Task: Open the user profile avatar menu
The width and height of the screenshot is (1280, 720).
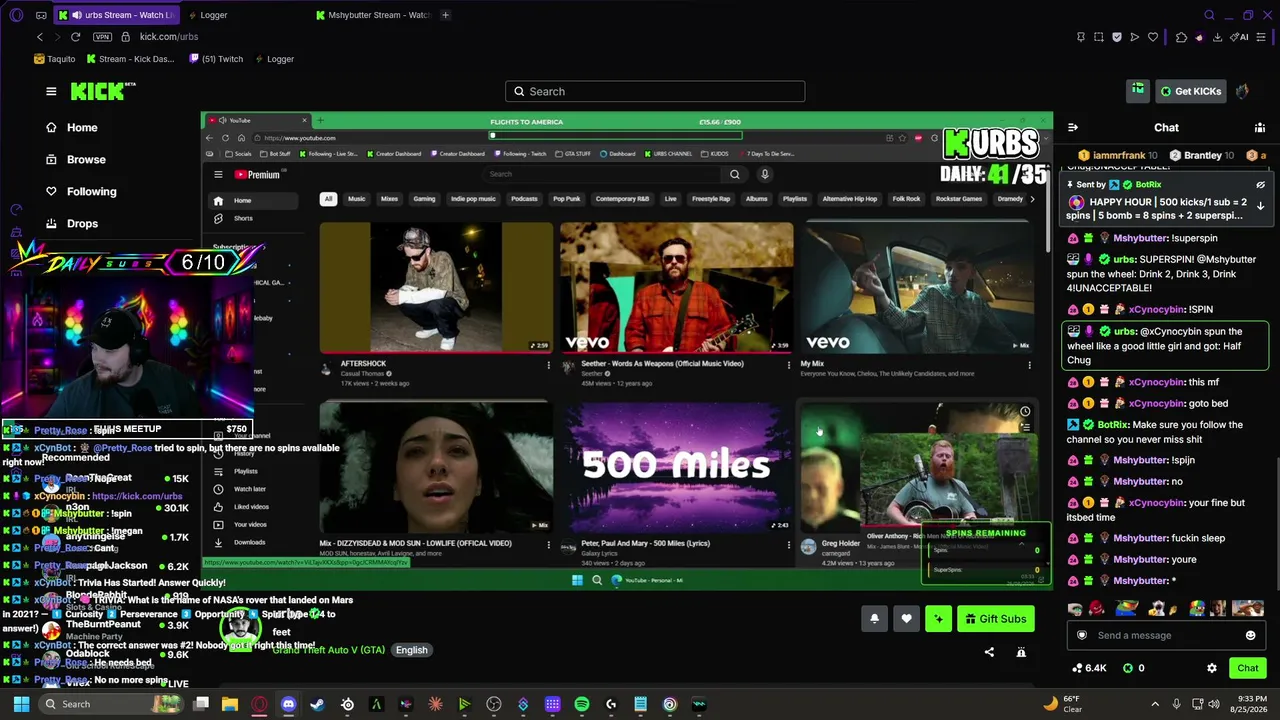Action: [1243, 91]
